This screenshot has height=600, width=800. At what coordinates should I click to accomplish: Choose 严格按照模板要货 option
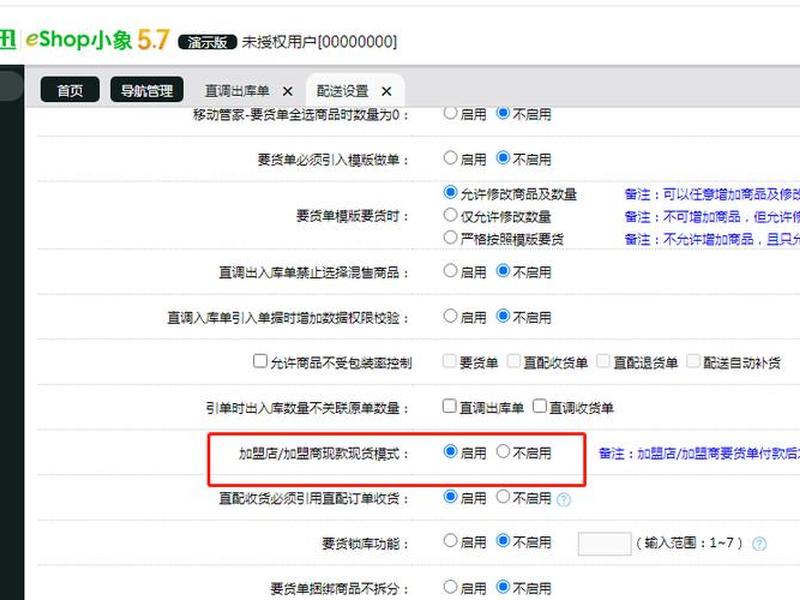click(x=450, y=237)
